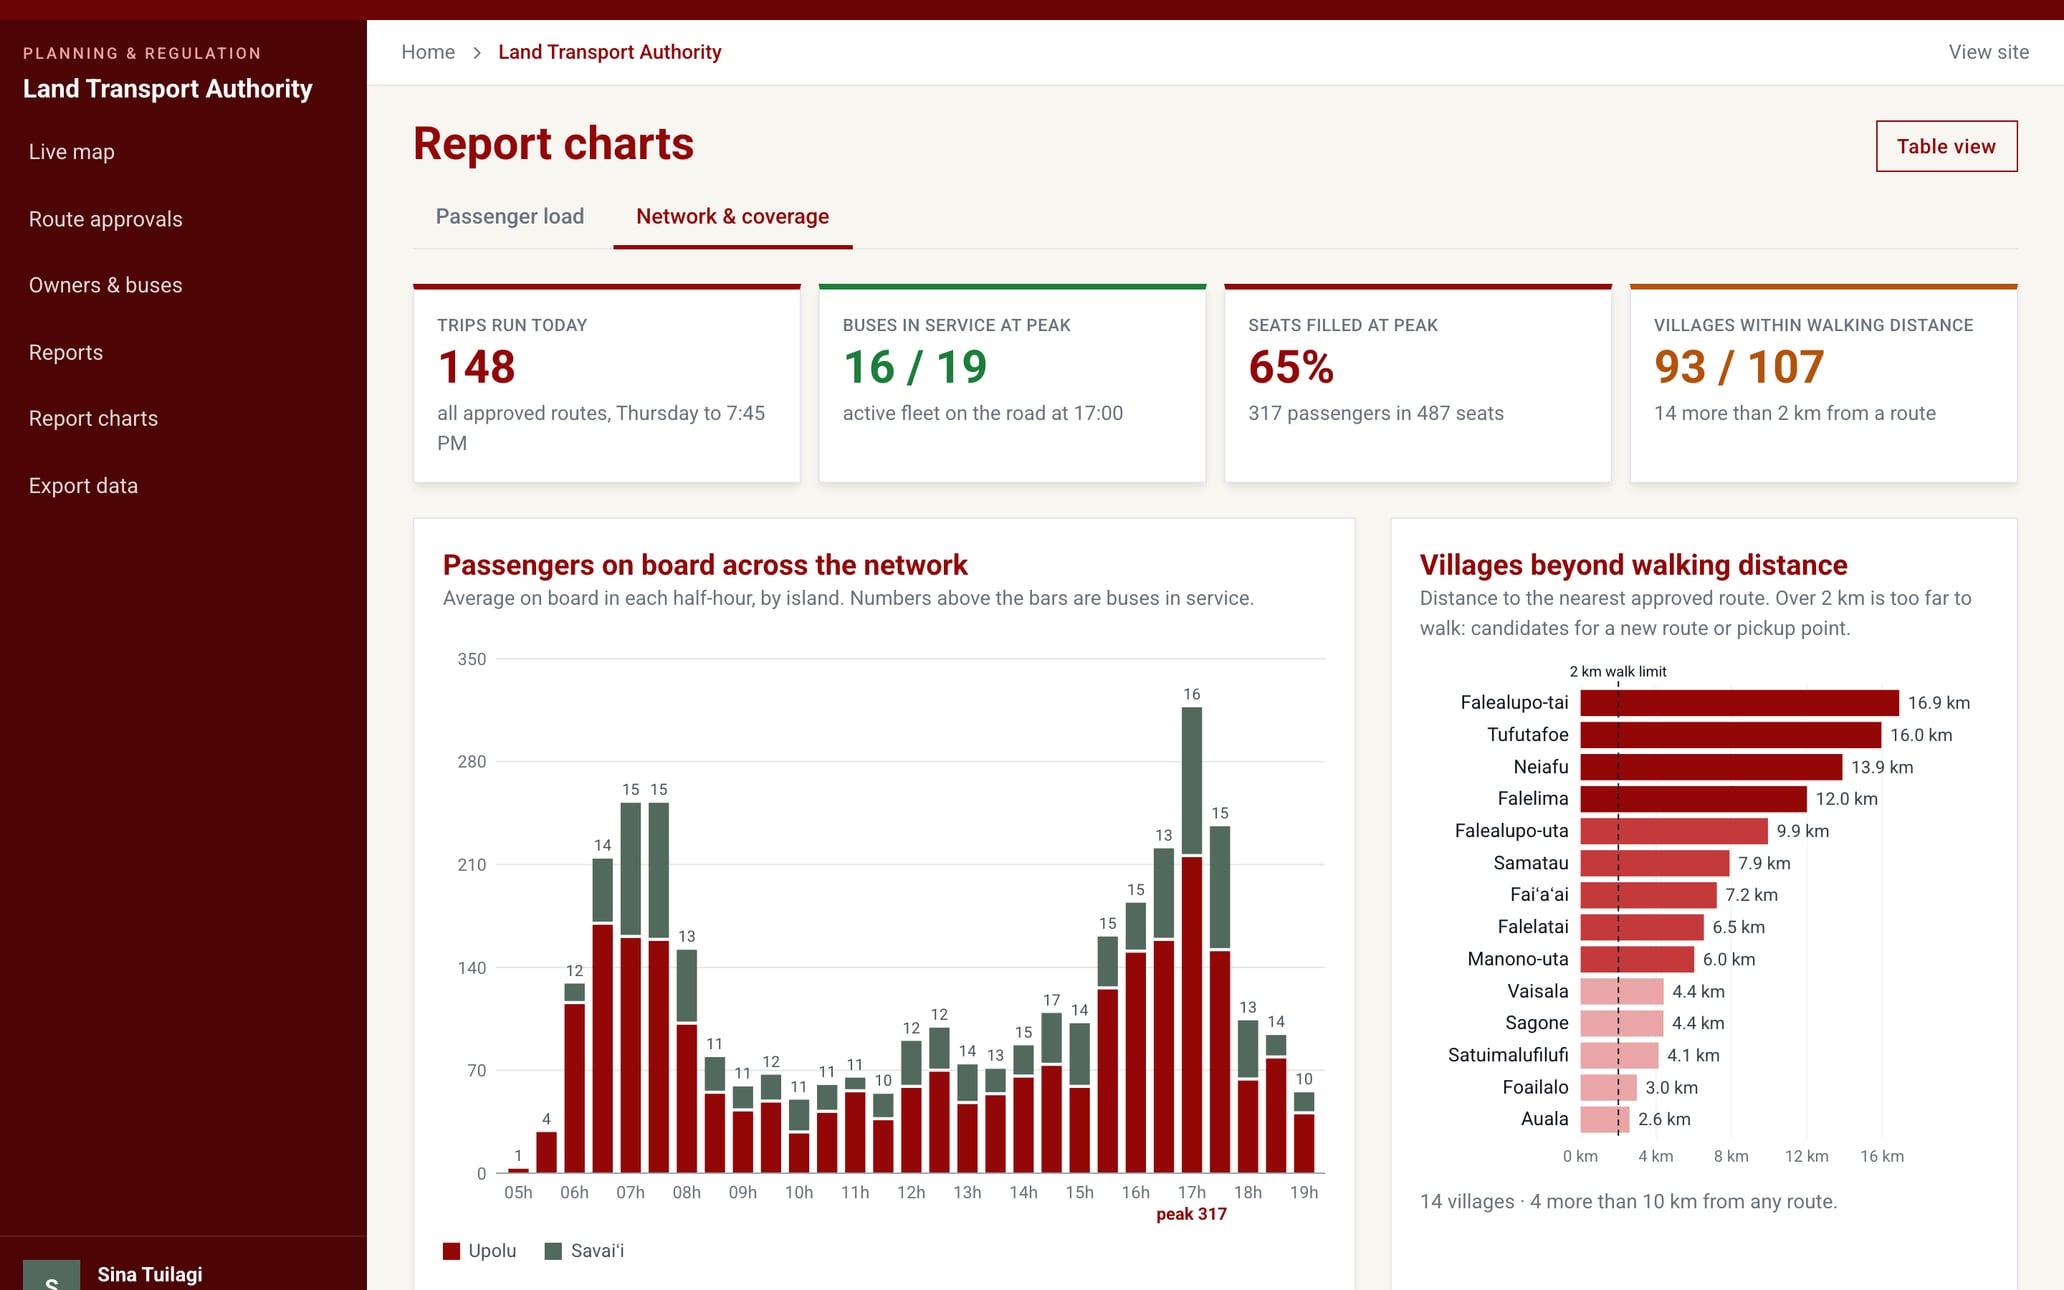Click 'Fai'a'ai' village label
The height and width of the screenshot is (1290, 2064).
click(x=1539, y=895)
